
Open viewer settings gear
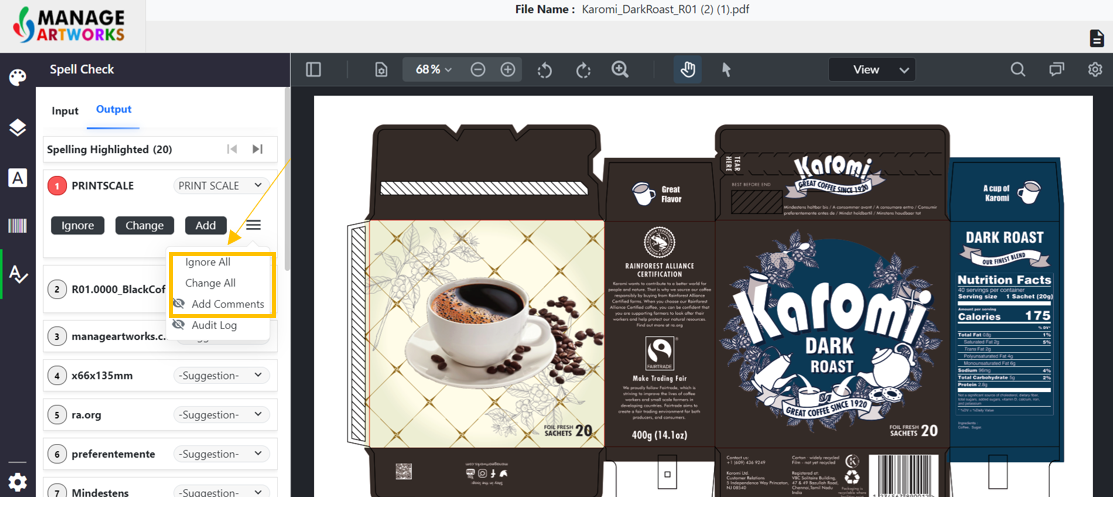point(1095,70)
